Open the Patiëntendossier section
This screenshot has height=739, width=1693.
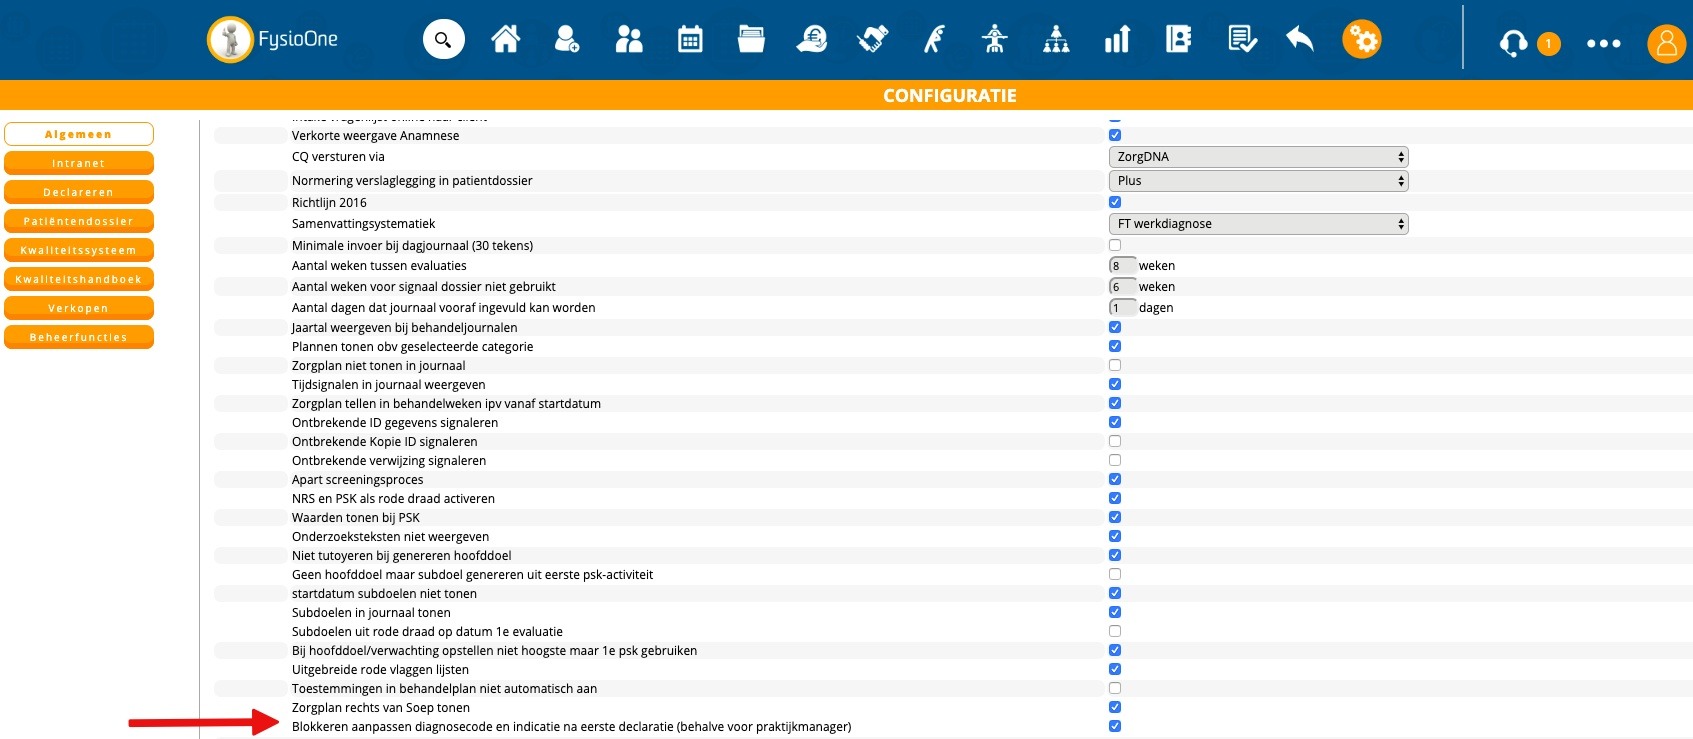coord(79,221)
